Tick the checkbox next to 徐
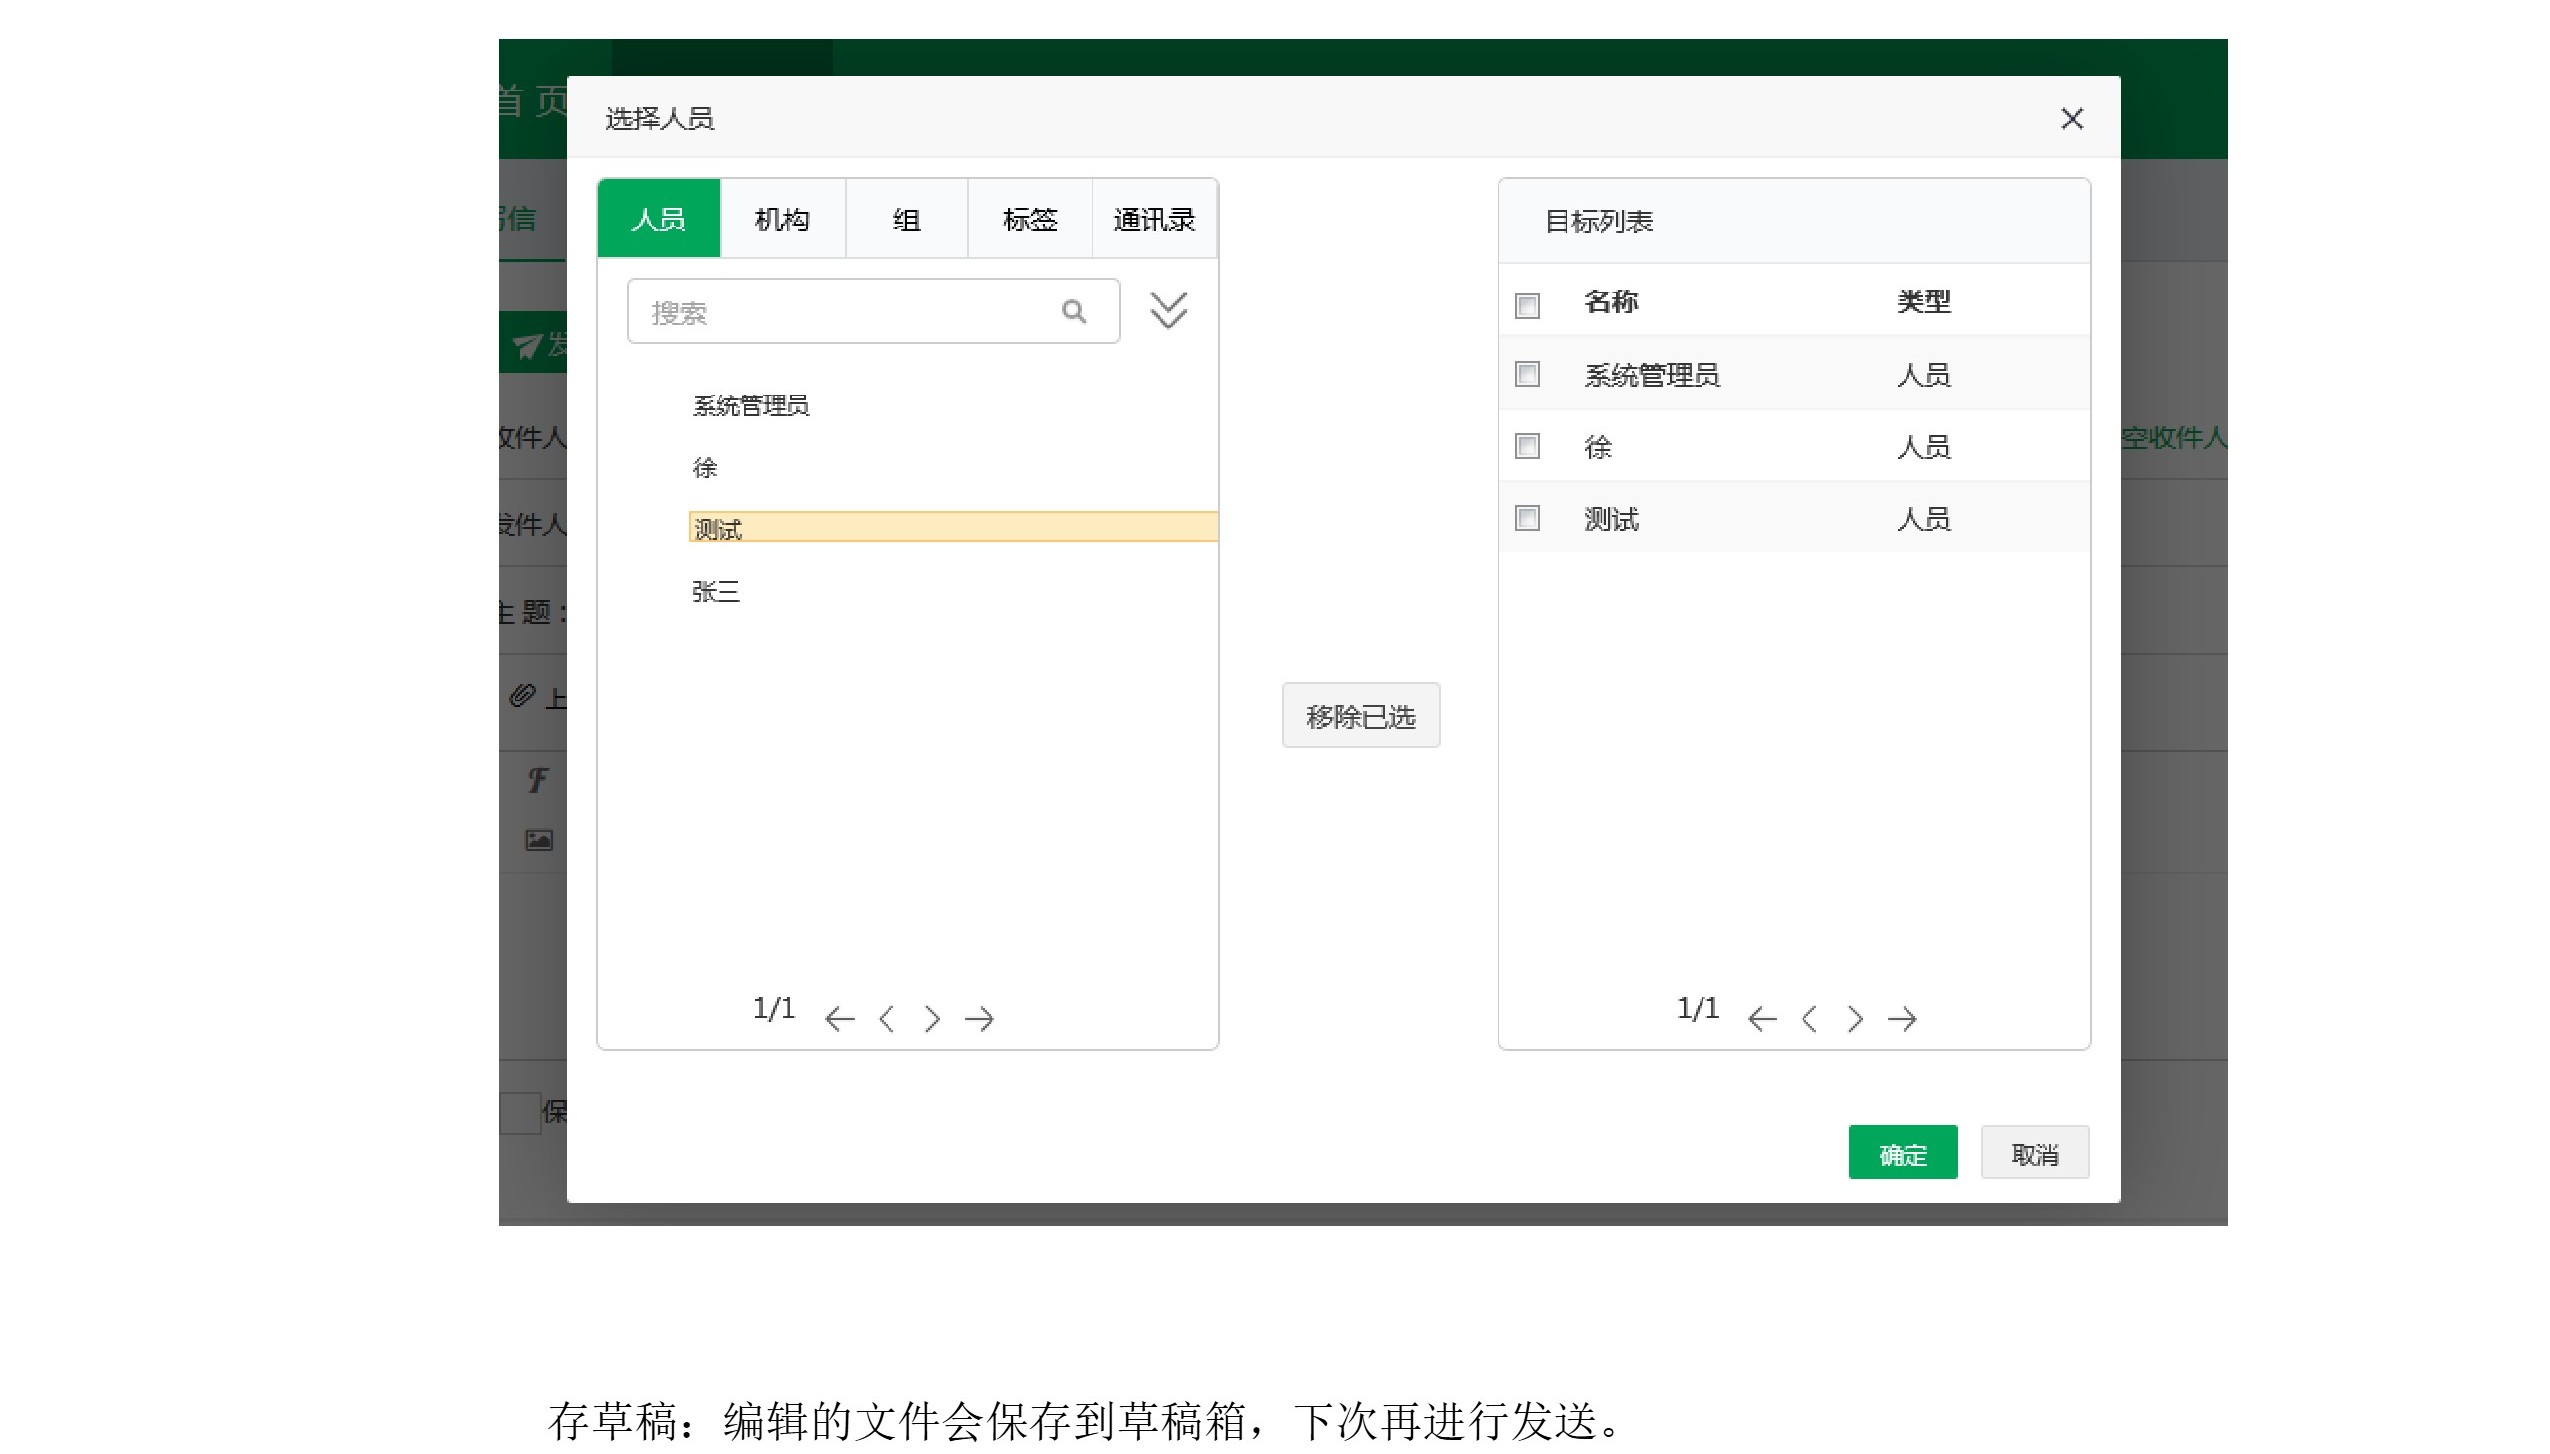Screen dimensions: 2550x1454 coord(1527,446)
